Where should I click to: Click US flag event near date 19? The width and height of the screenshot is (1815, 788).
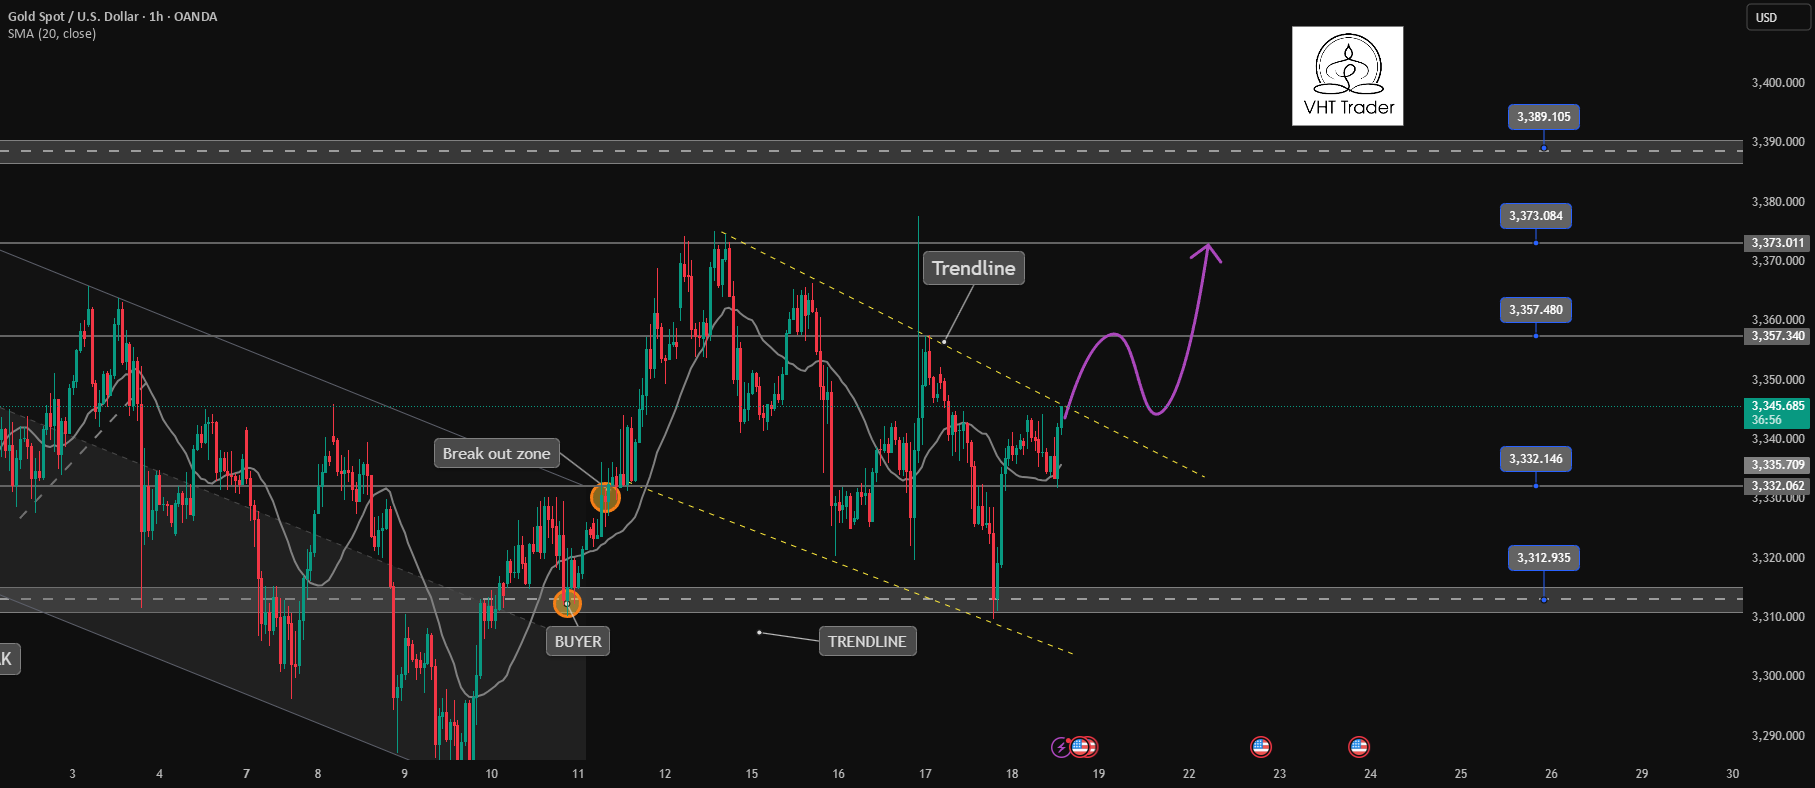point(1081,747)
